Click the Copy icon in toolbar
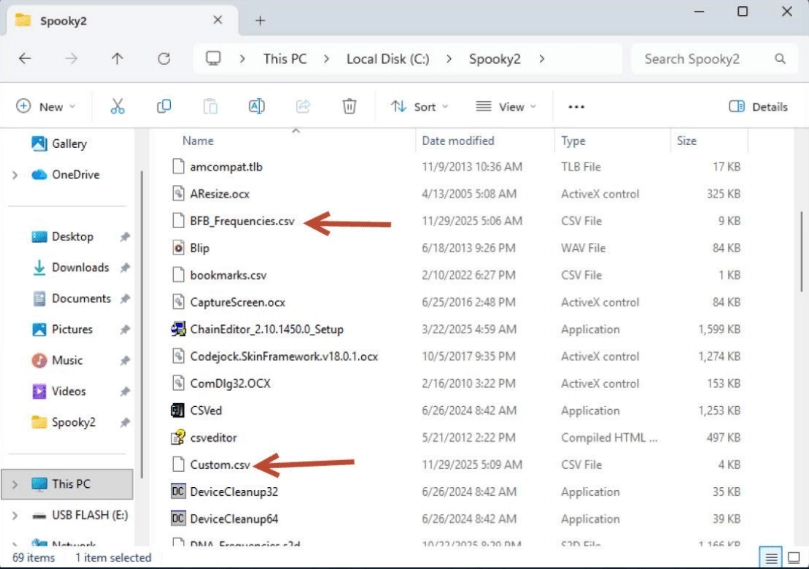Viewport: 809px width, 569px height. (x=164, y=106)
